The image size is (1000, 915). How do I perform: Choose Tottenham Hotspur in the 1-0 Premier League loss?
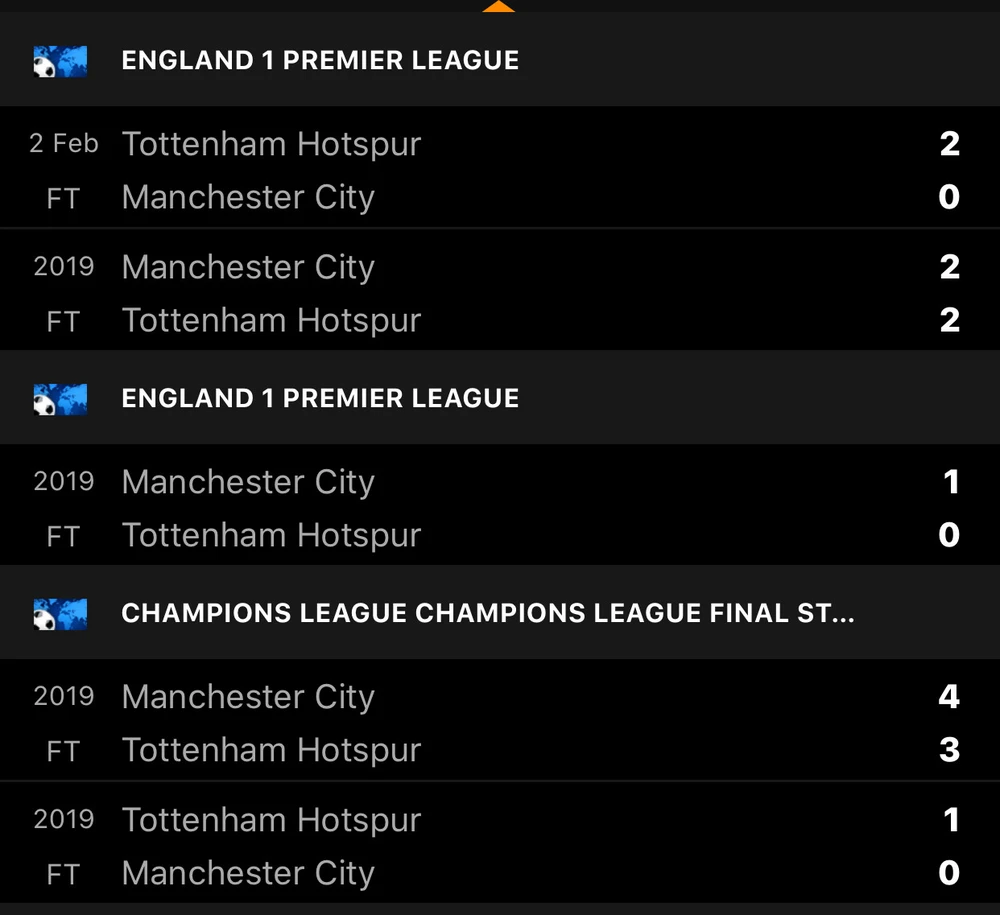pyautogui.click(x=271, y=535)
